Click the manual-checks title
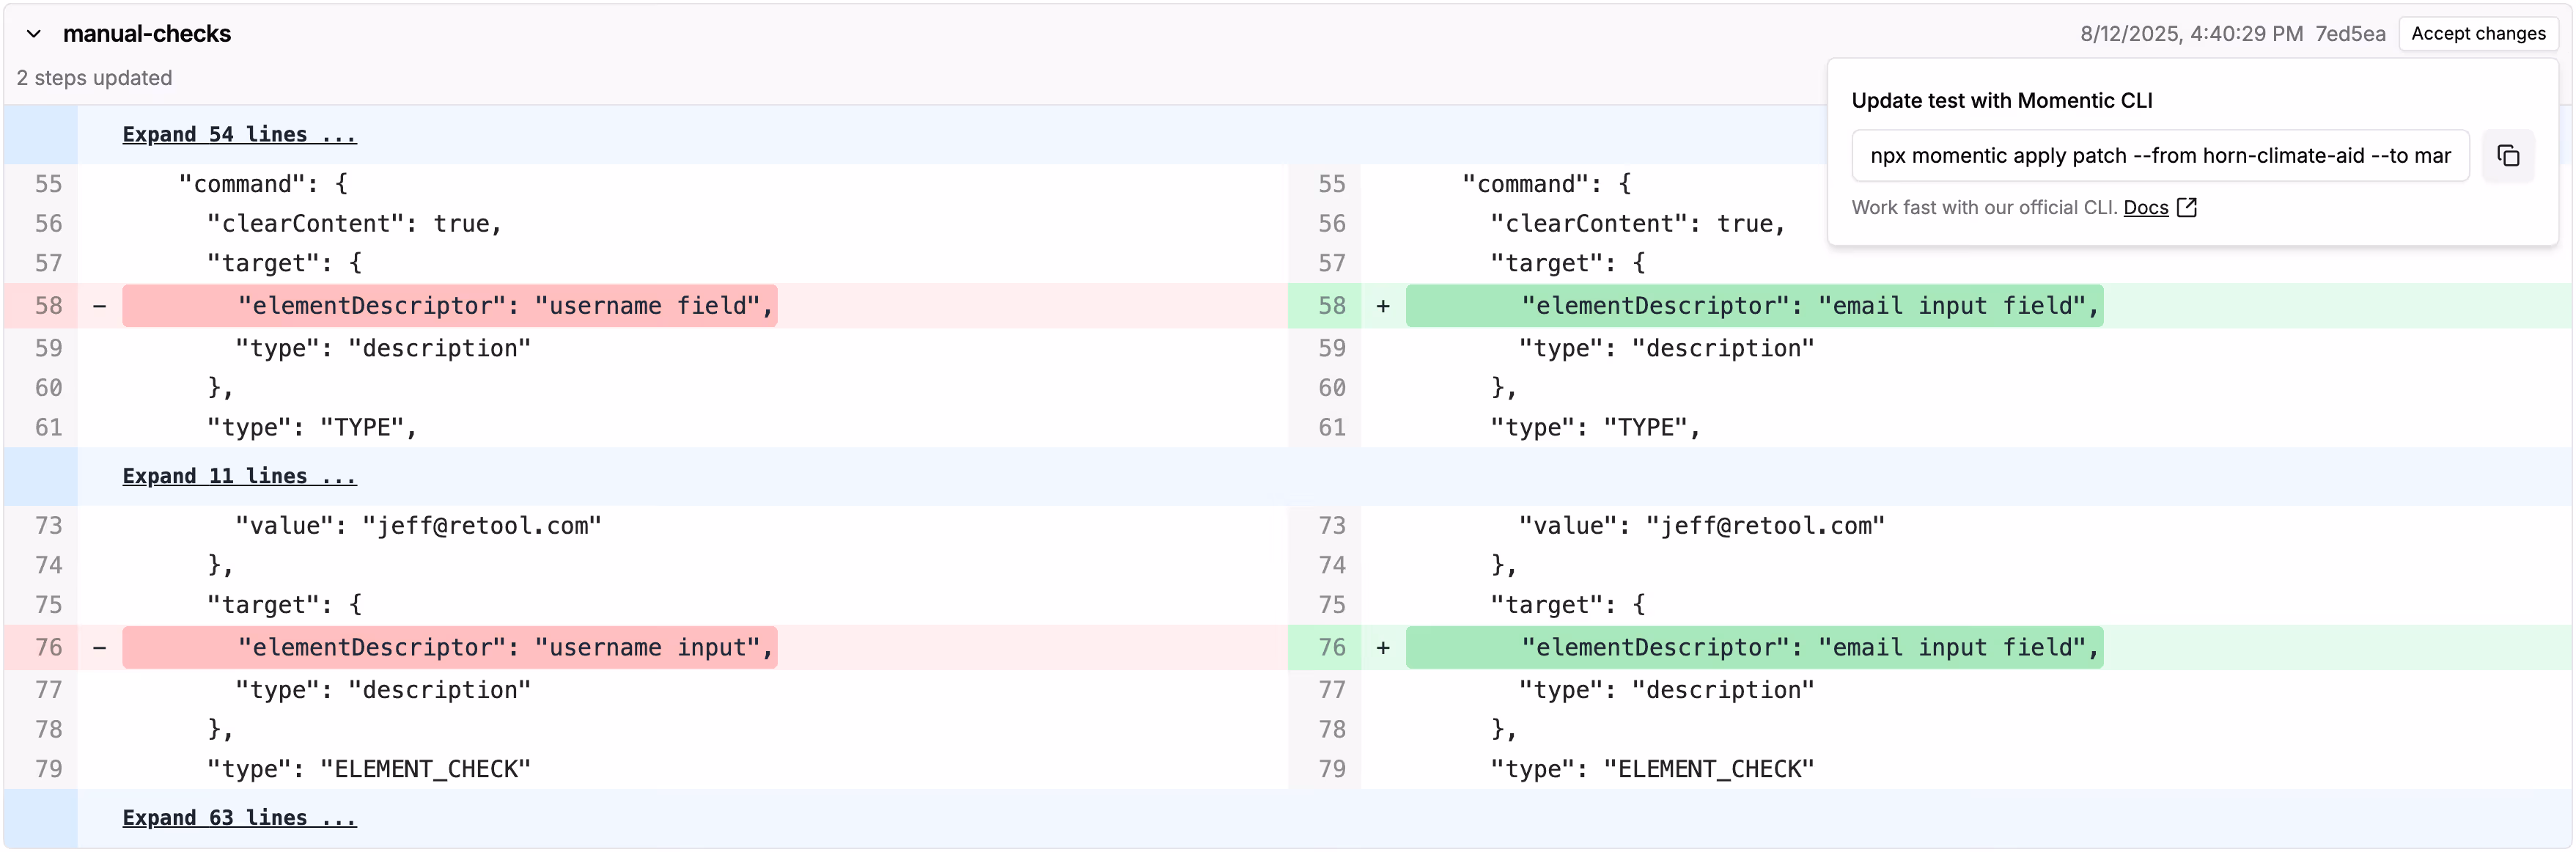This screenshot has height=852, width=2576. coord(147,34)
